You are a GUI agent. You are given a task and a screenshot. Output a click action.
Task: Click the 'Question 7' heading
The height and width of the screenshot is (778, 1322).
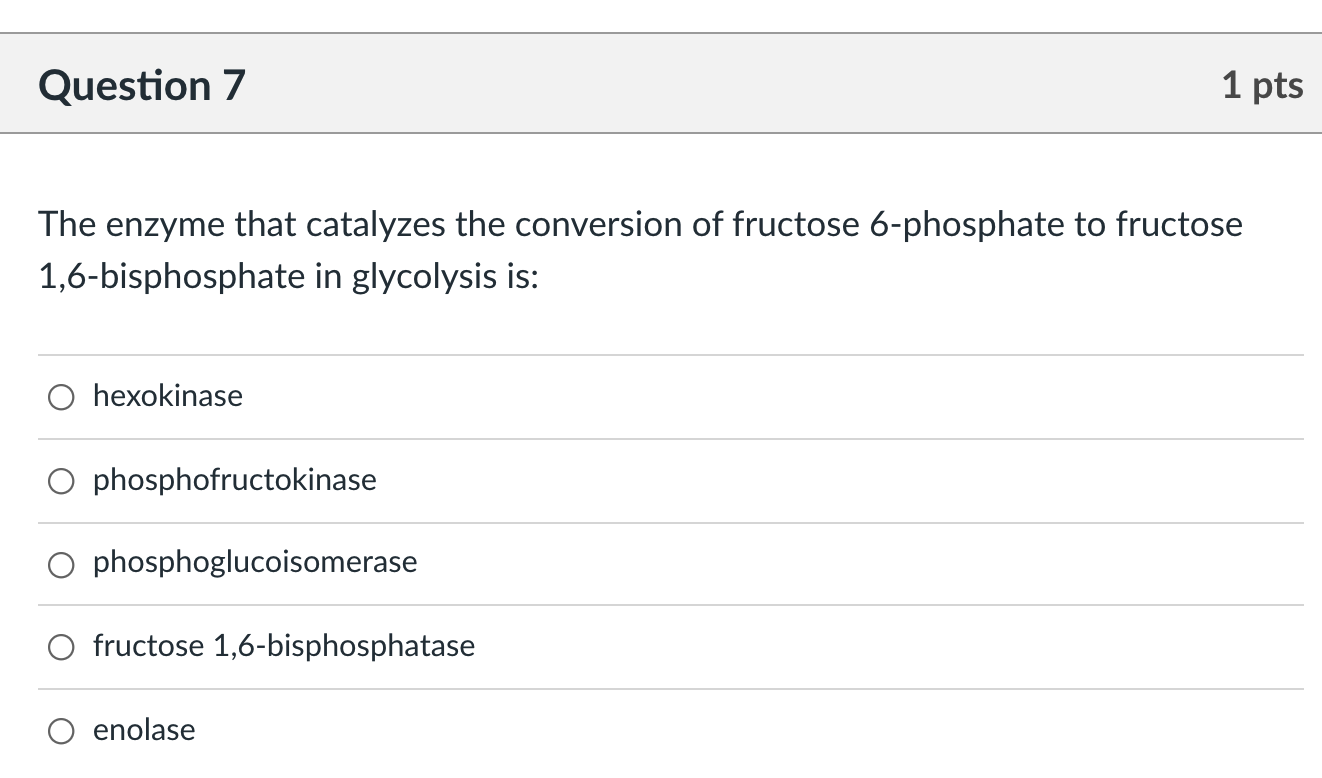coord(141,86)
